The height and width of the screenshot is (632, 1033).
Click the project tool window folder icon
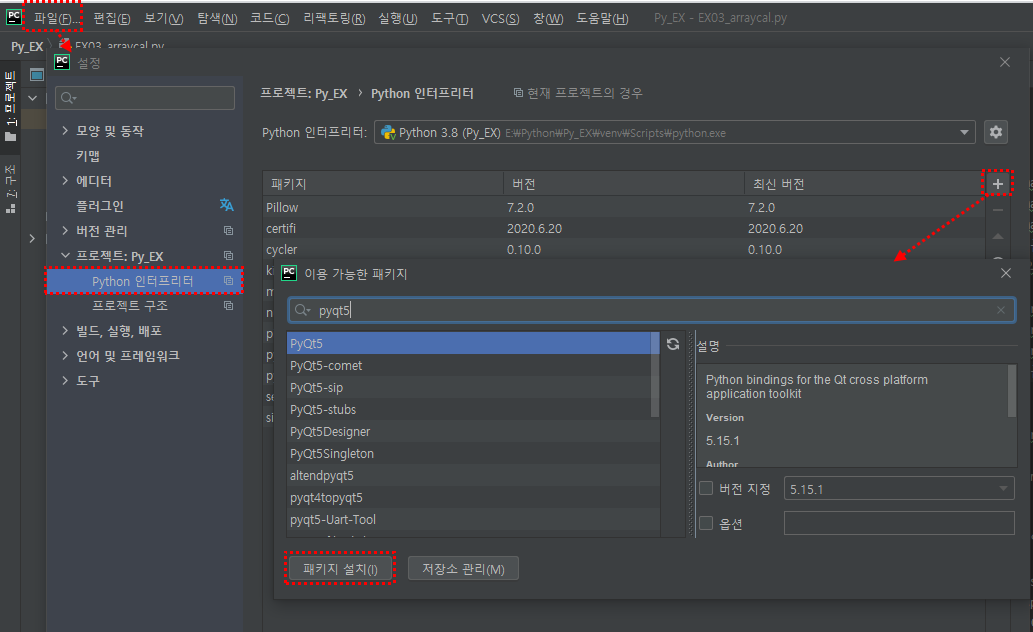[x=10, y=137]
